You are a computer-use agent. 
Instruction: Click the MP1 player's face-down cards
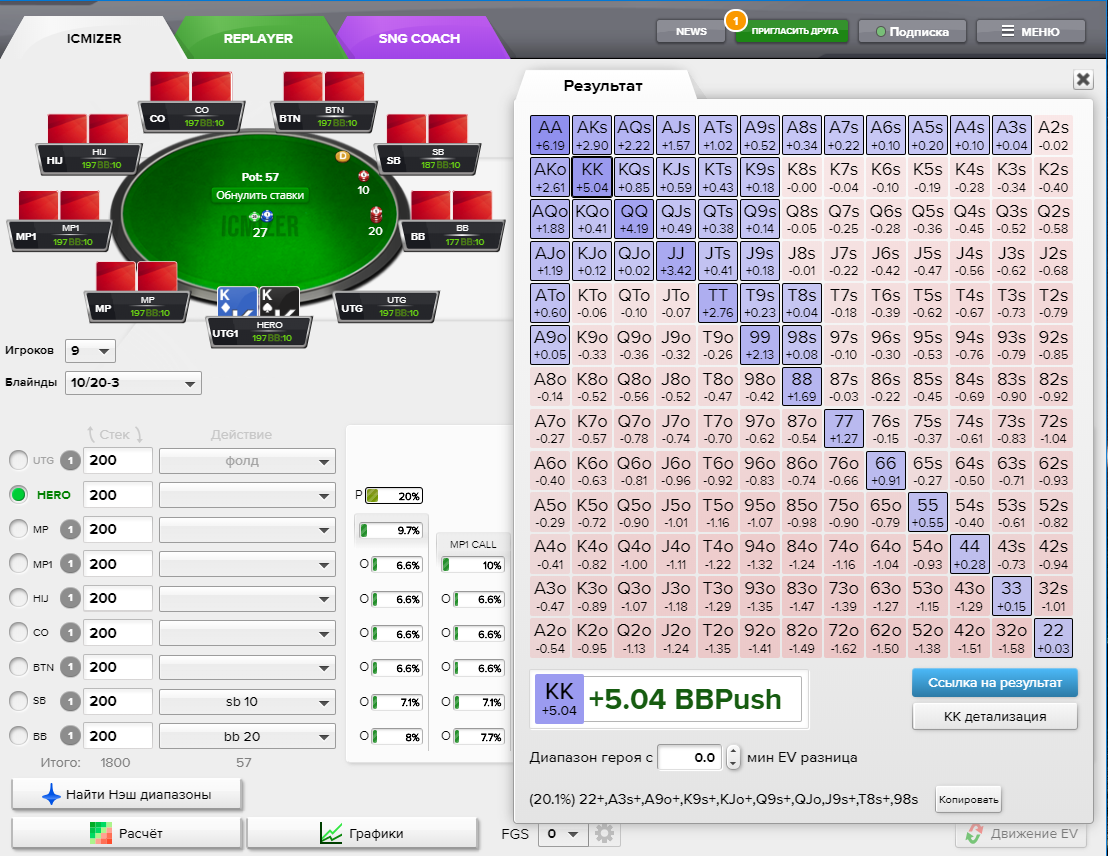(59, 206)
